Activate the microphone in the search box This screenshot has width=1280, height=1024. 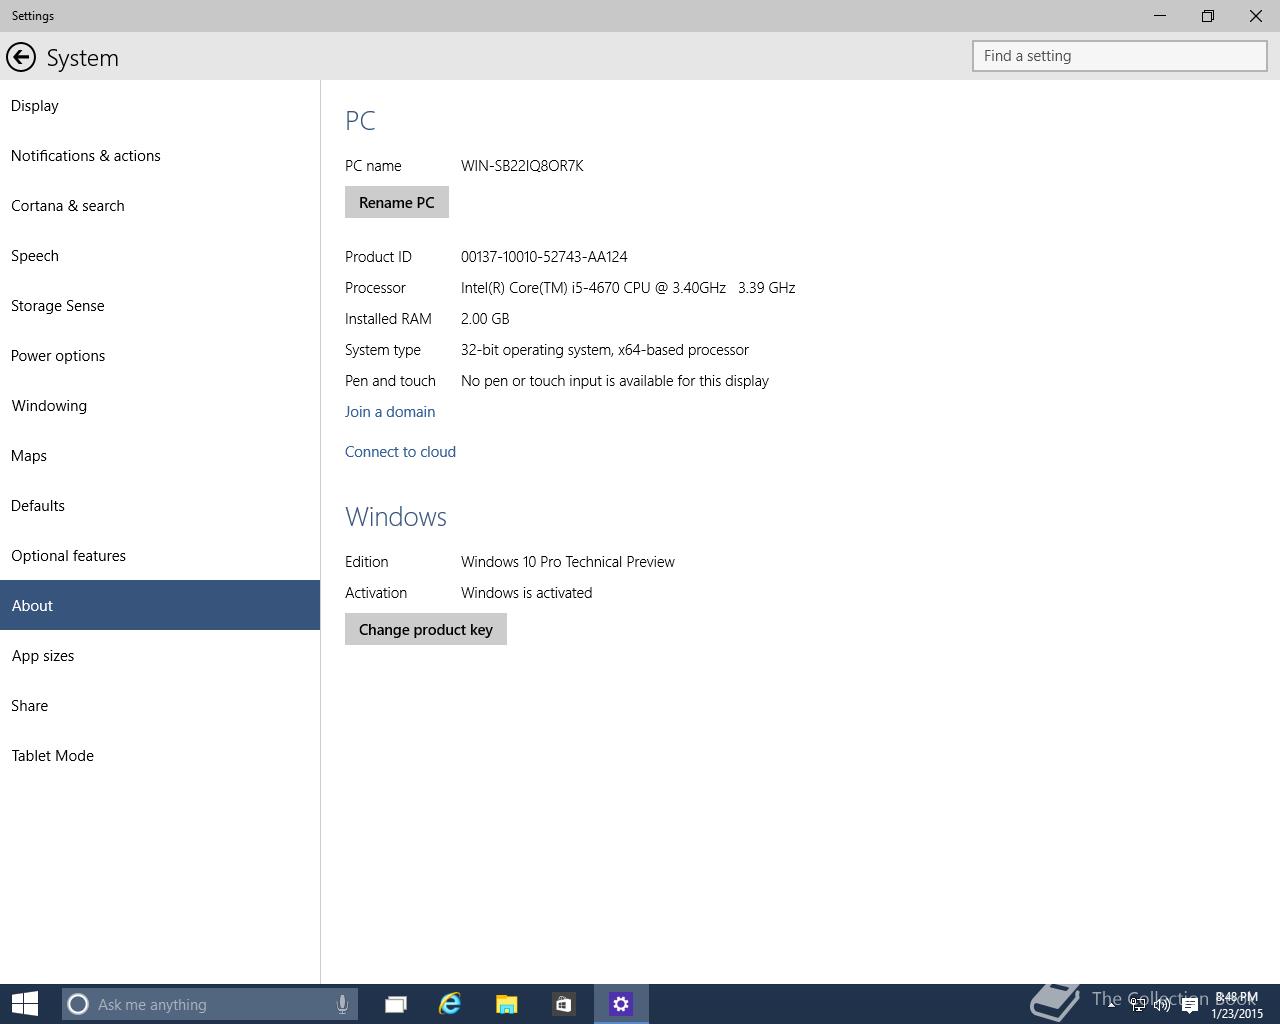click(x=342, y=1004)
